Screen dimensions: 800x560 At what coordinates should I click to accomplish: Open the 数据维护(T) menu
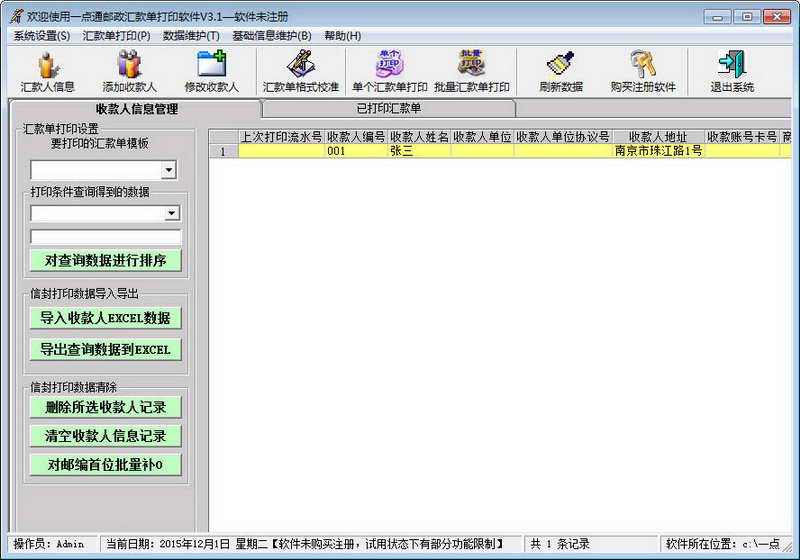(x=191, y=36)
